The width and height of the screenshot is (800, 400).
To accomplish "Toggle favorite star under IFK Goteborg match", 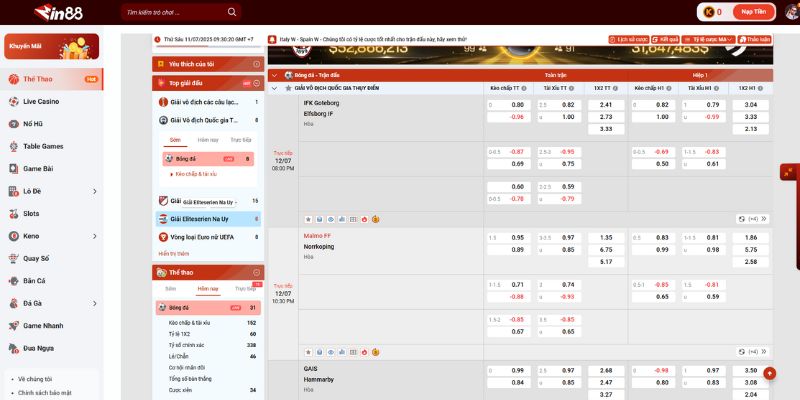I will coord(308,218).
